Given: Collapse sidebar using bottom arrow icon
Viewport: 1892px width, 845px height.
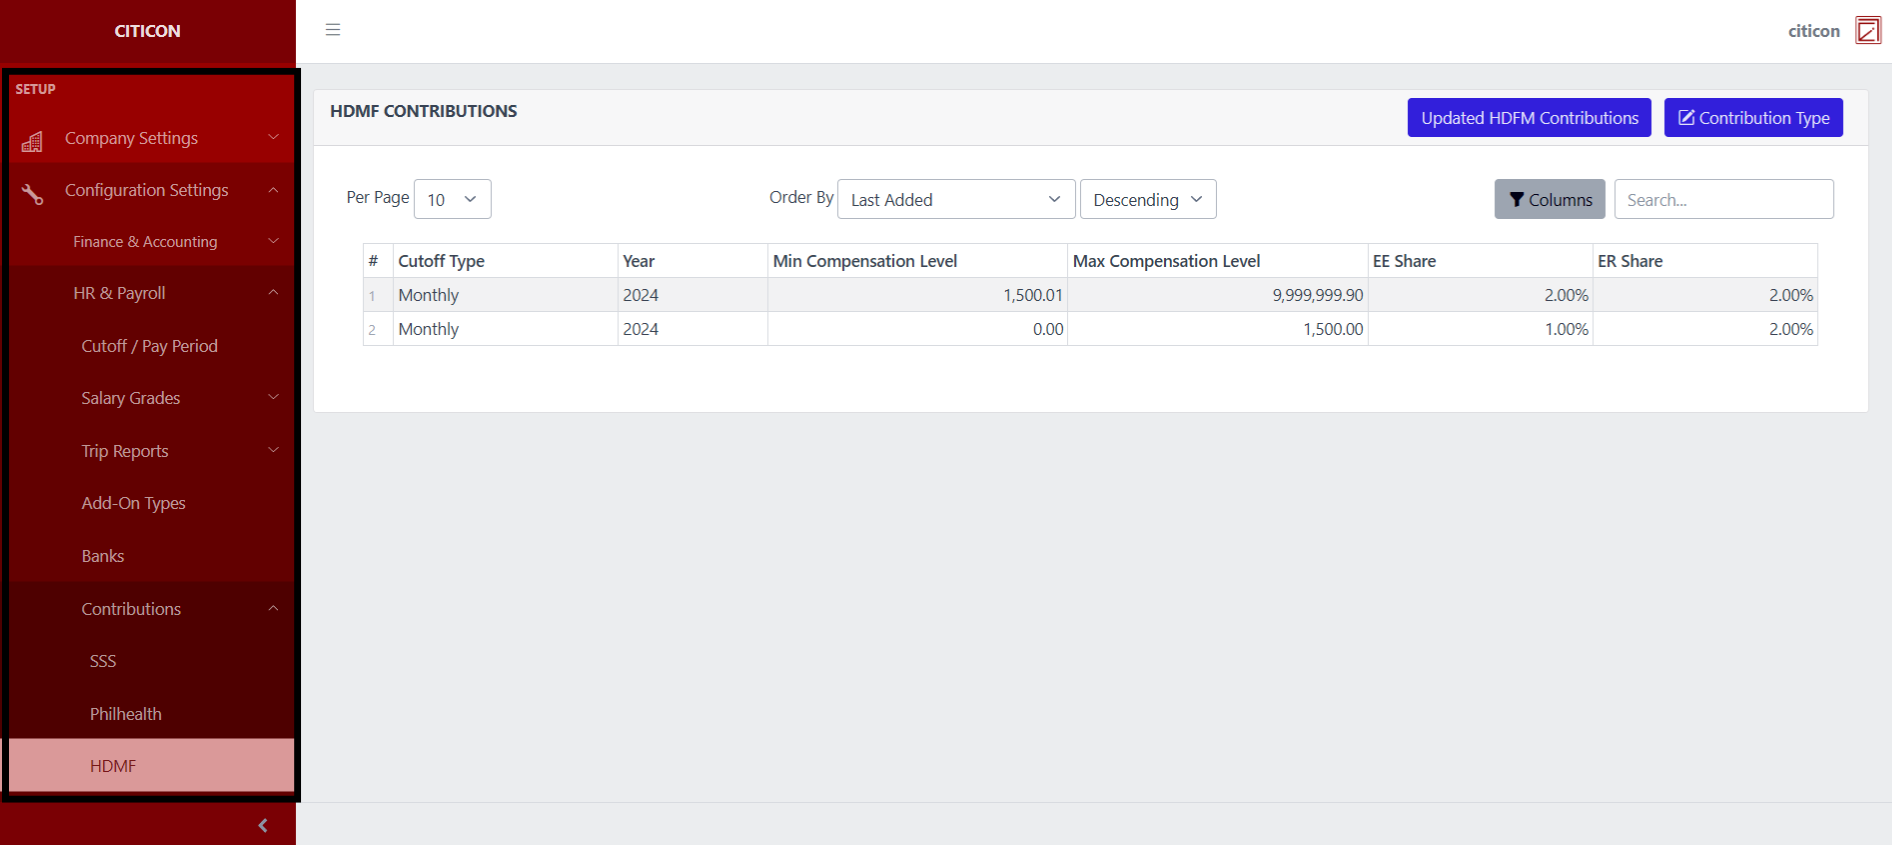Looking at the screenshot, I should (263, 825).
